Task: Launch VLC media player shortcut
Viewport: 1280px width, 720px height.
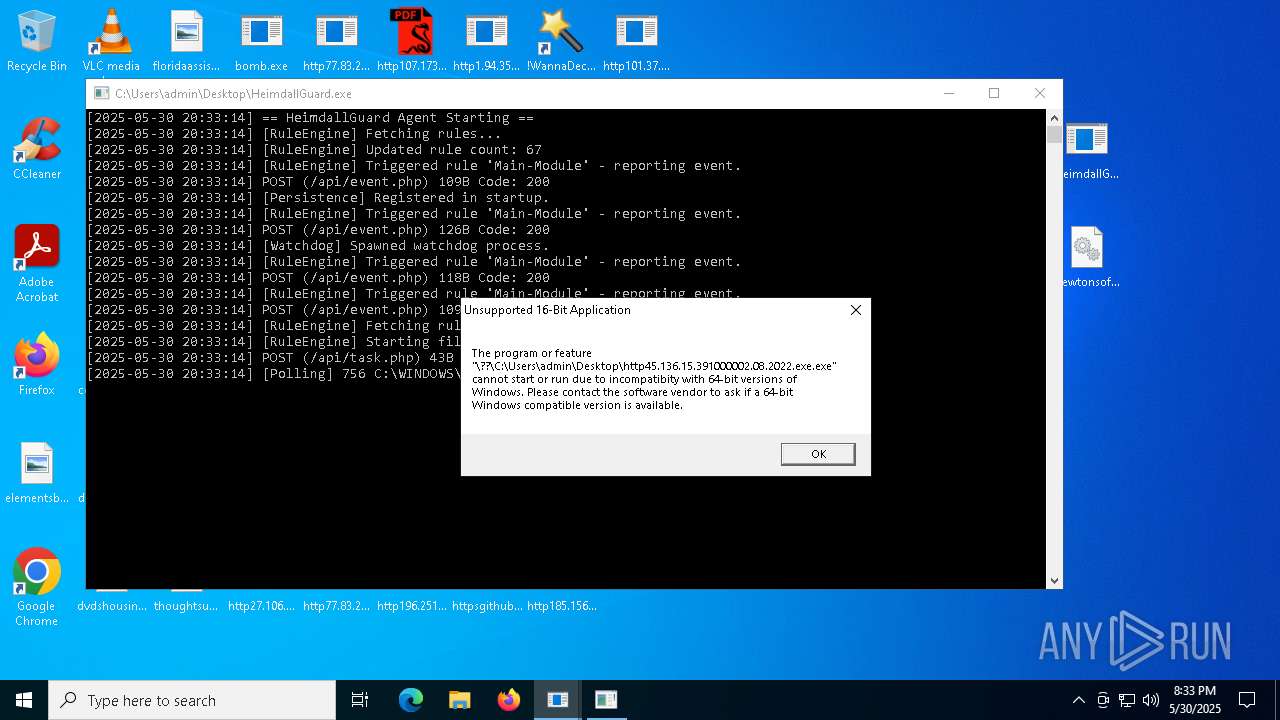Action: [111, 41]
